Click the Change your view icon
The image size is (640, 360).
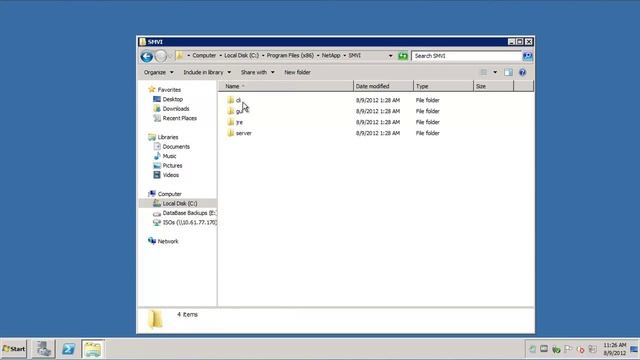(x=483, y=72)
